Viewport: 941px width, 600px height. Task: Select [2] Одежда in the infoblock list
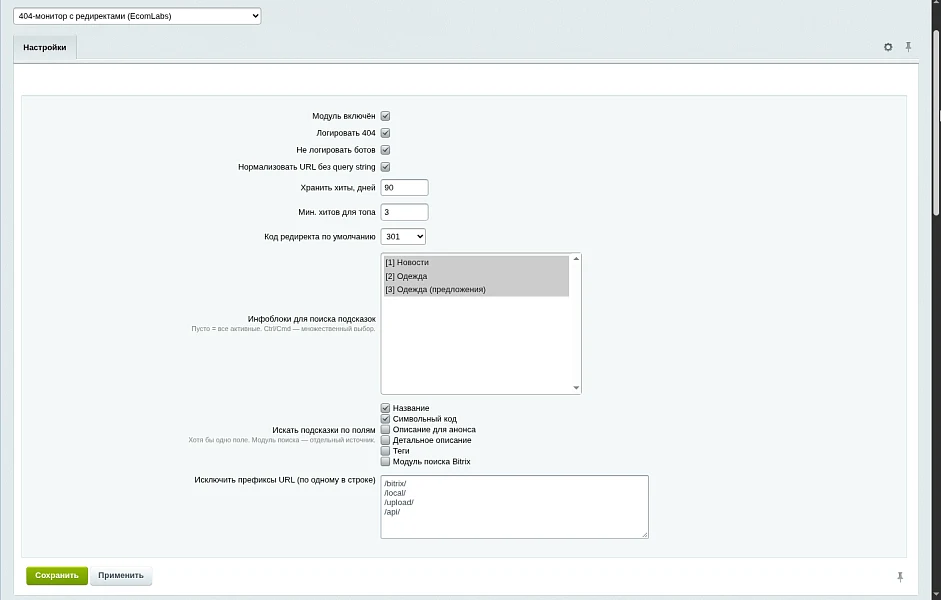pos(477,276)
